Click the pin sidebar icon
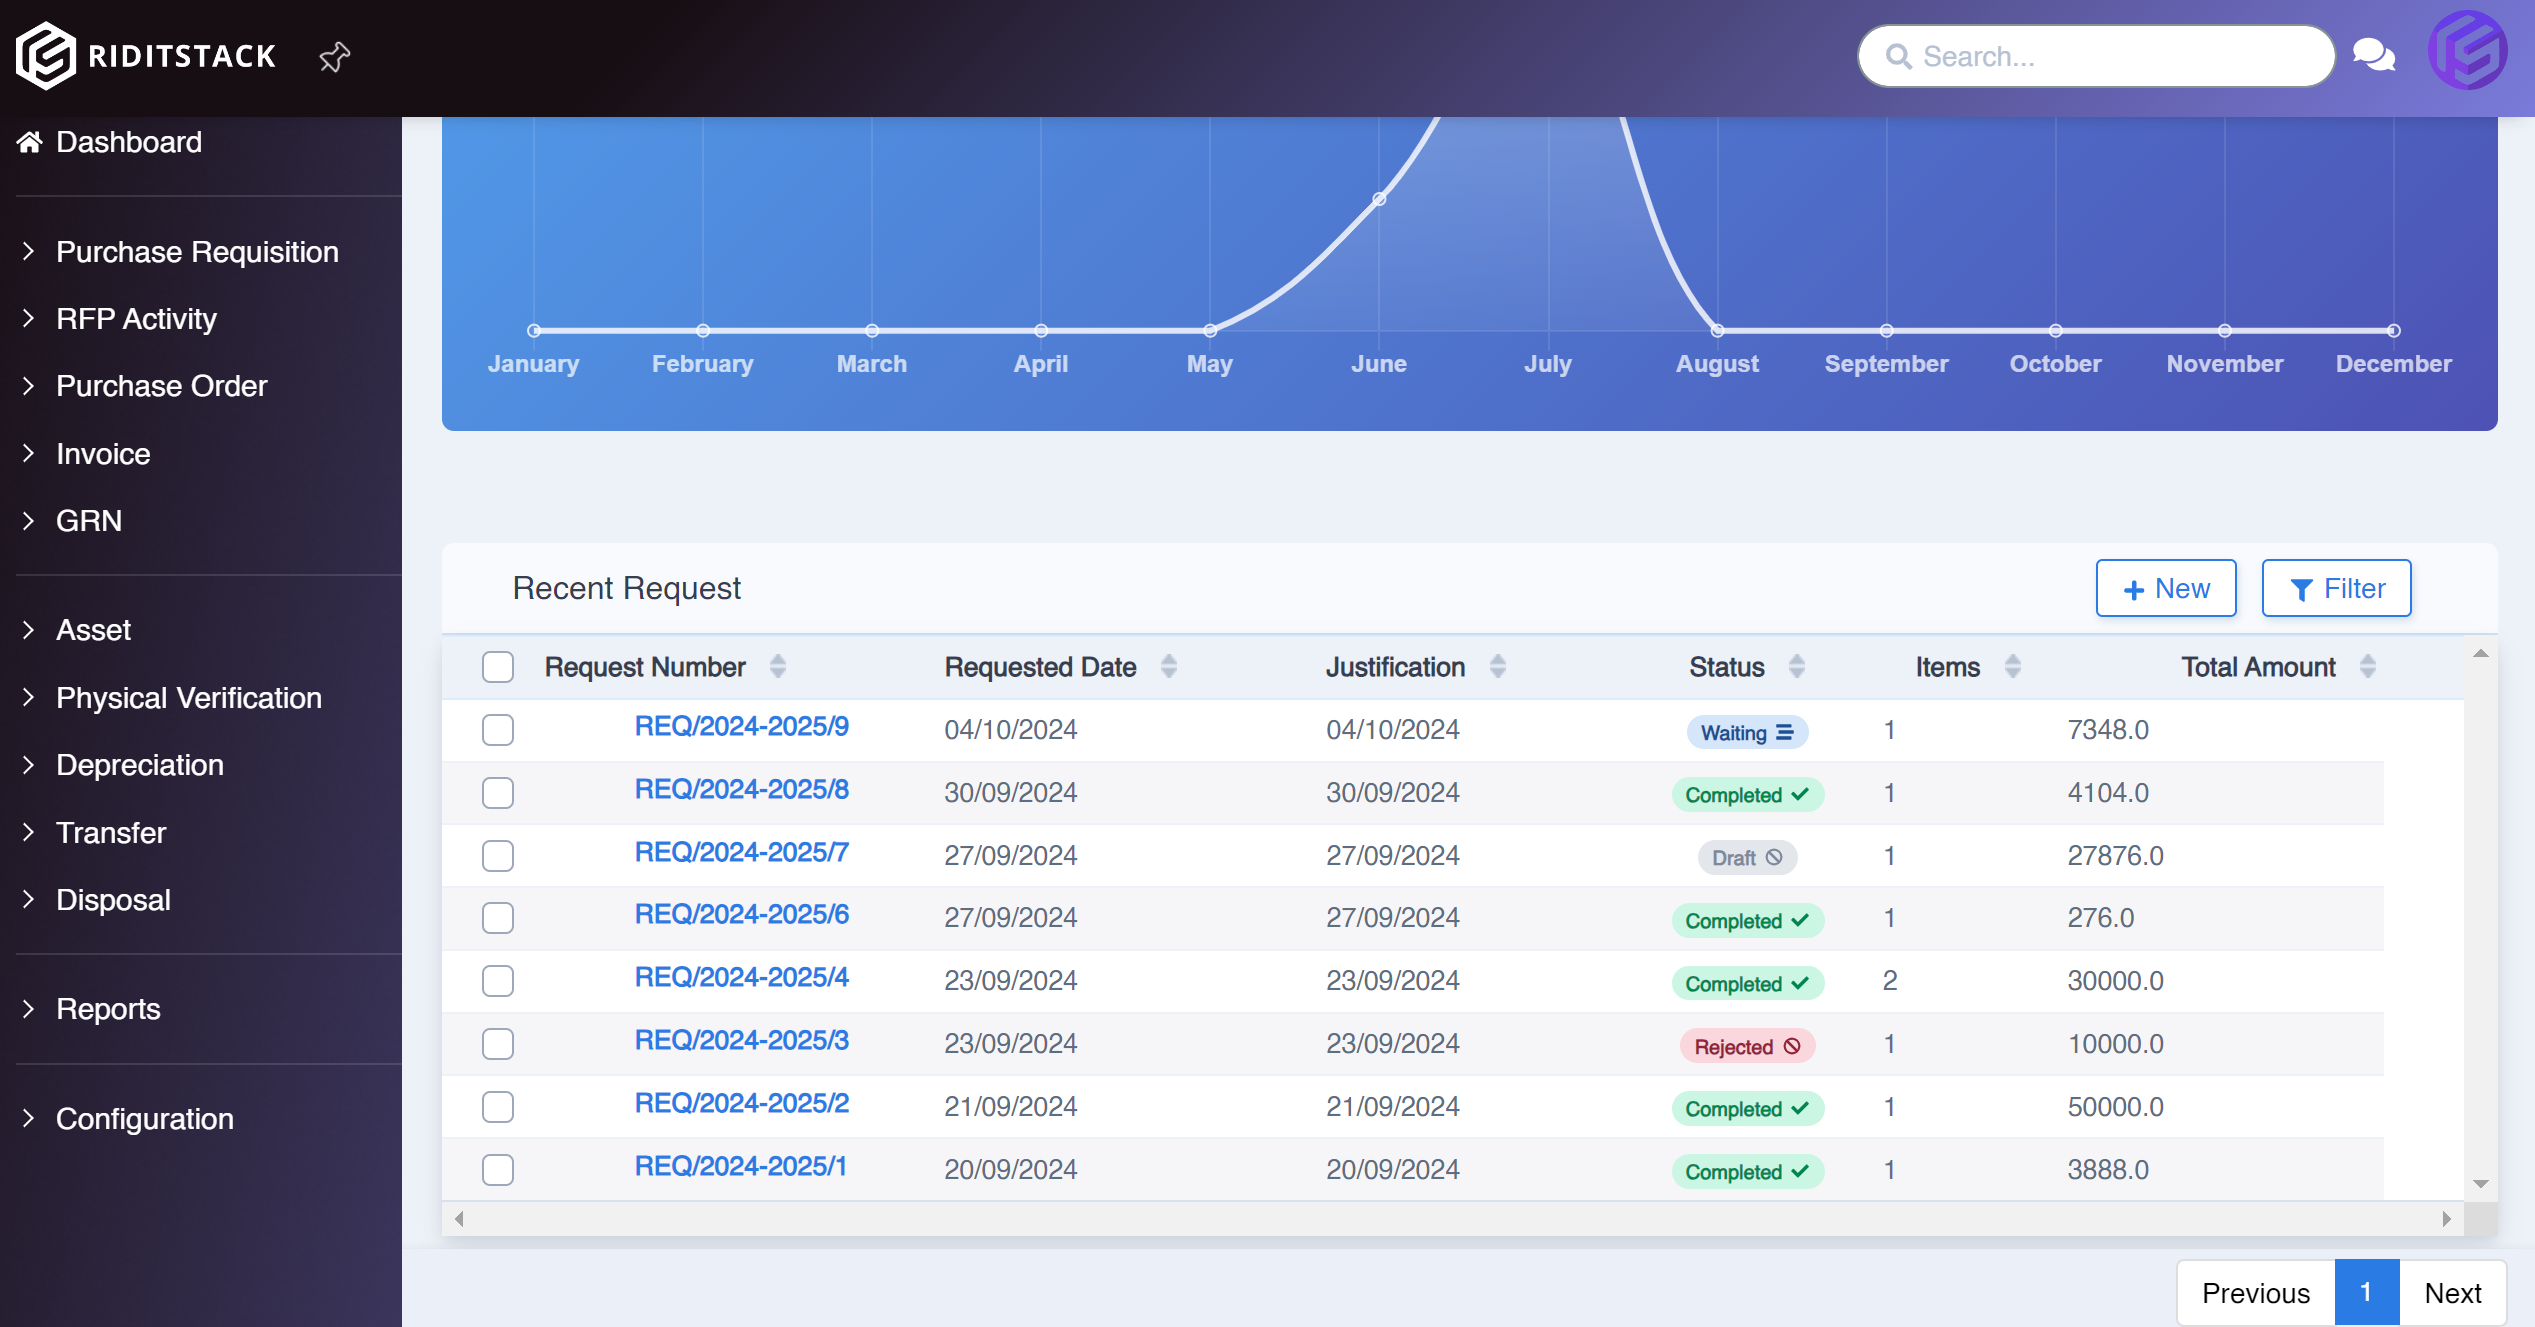The width and height of the screenshot is (2535, 1327). [x=334, y=57]
